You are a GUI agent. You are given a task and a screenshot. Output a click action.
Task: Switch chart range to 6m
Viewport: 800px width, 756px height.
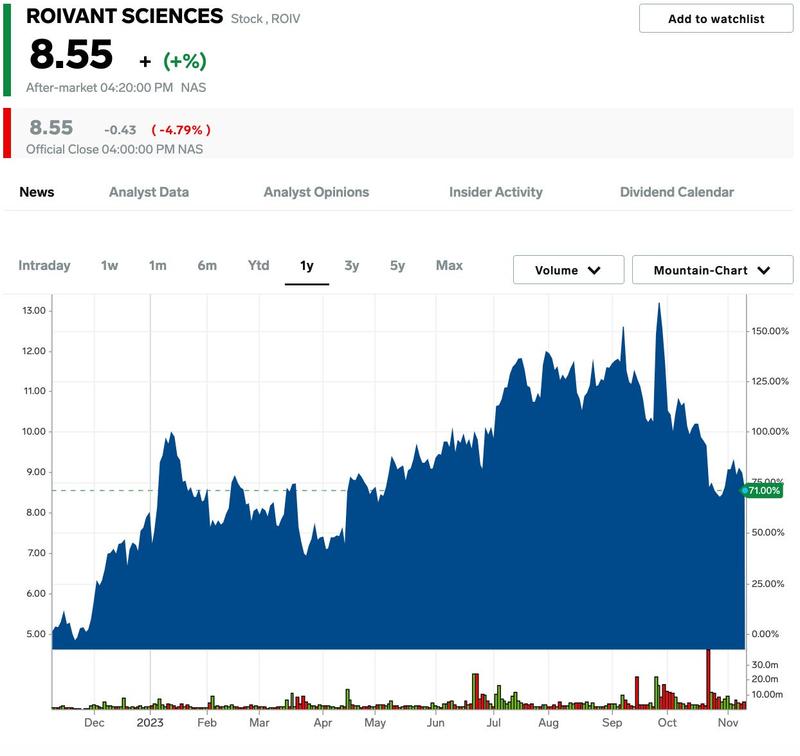coord(207,265)
